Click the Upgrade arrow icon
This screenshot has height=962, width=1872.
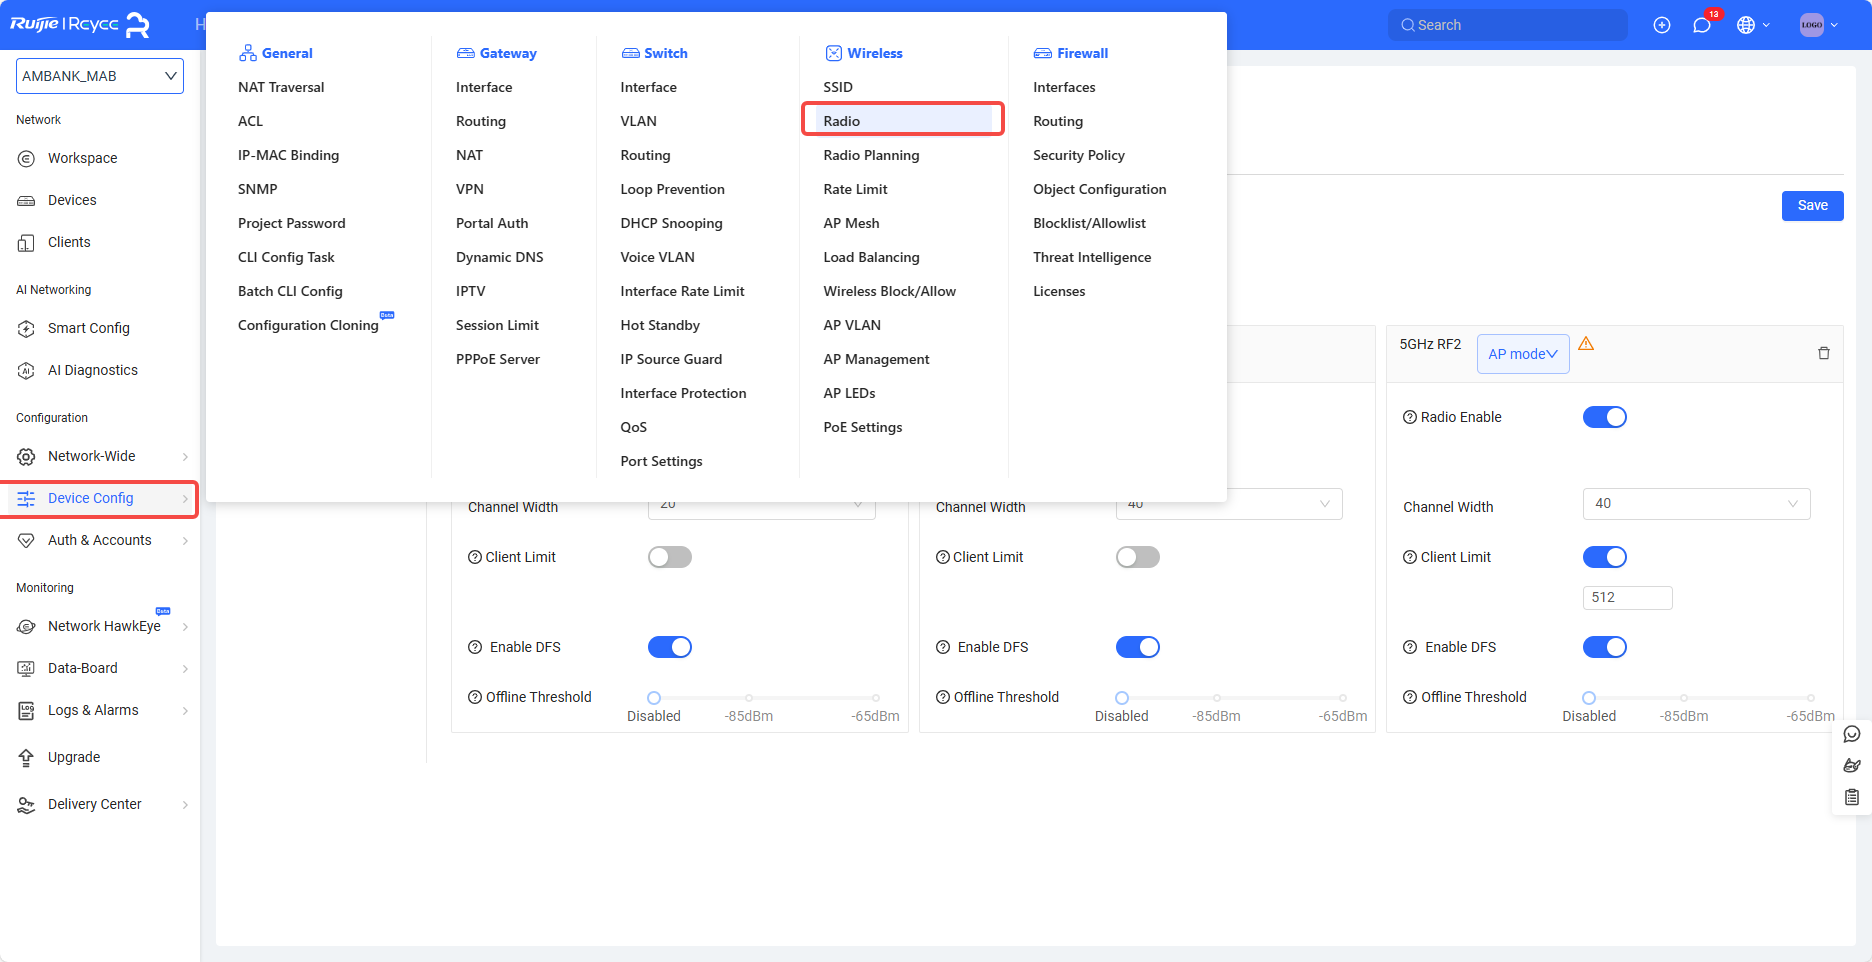27,757
